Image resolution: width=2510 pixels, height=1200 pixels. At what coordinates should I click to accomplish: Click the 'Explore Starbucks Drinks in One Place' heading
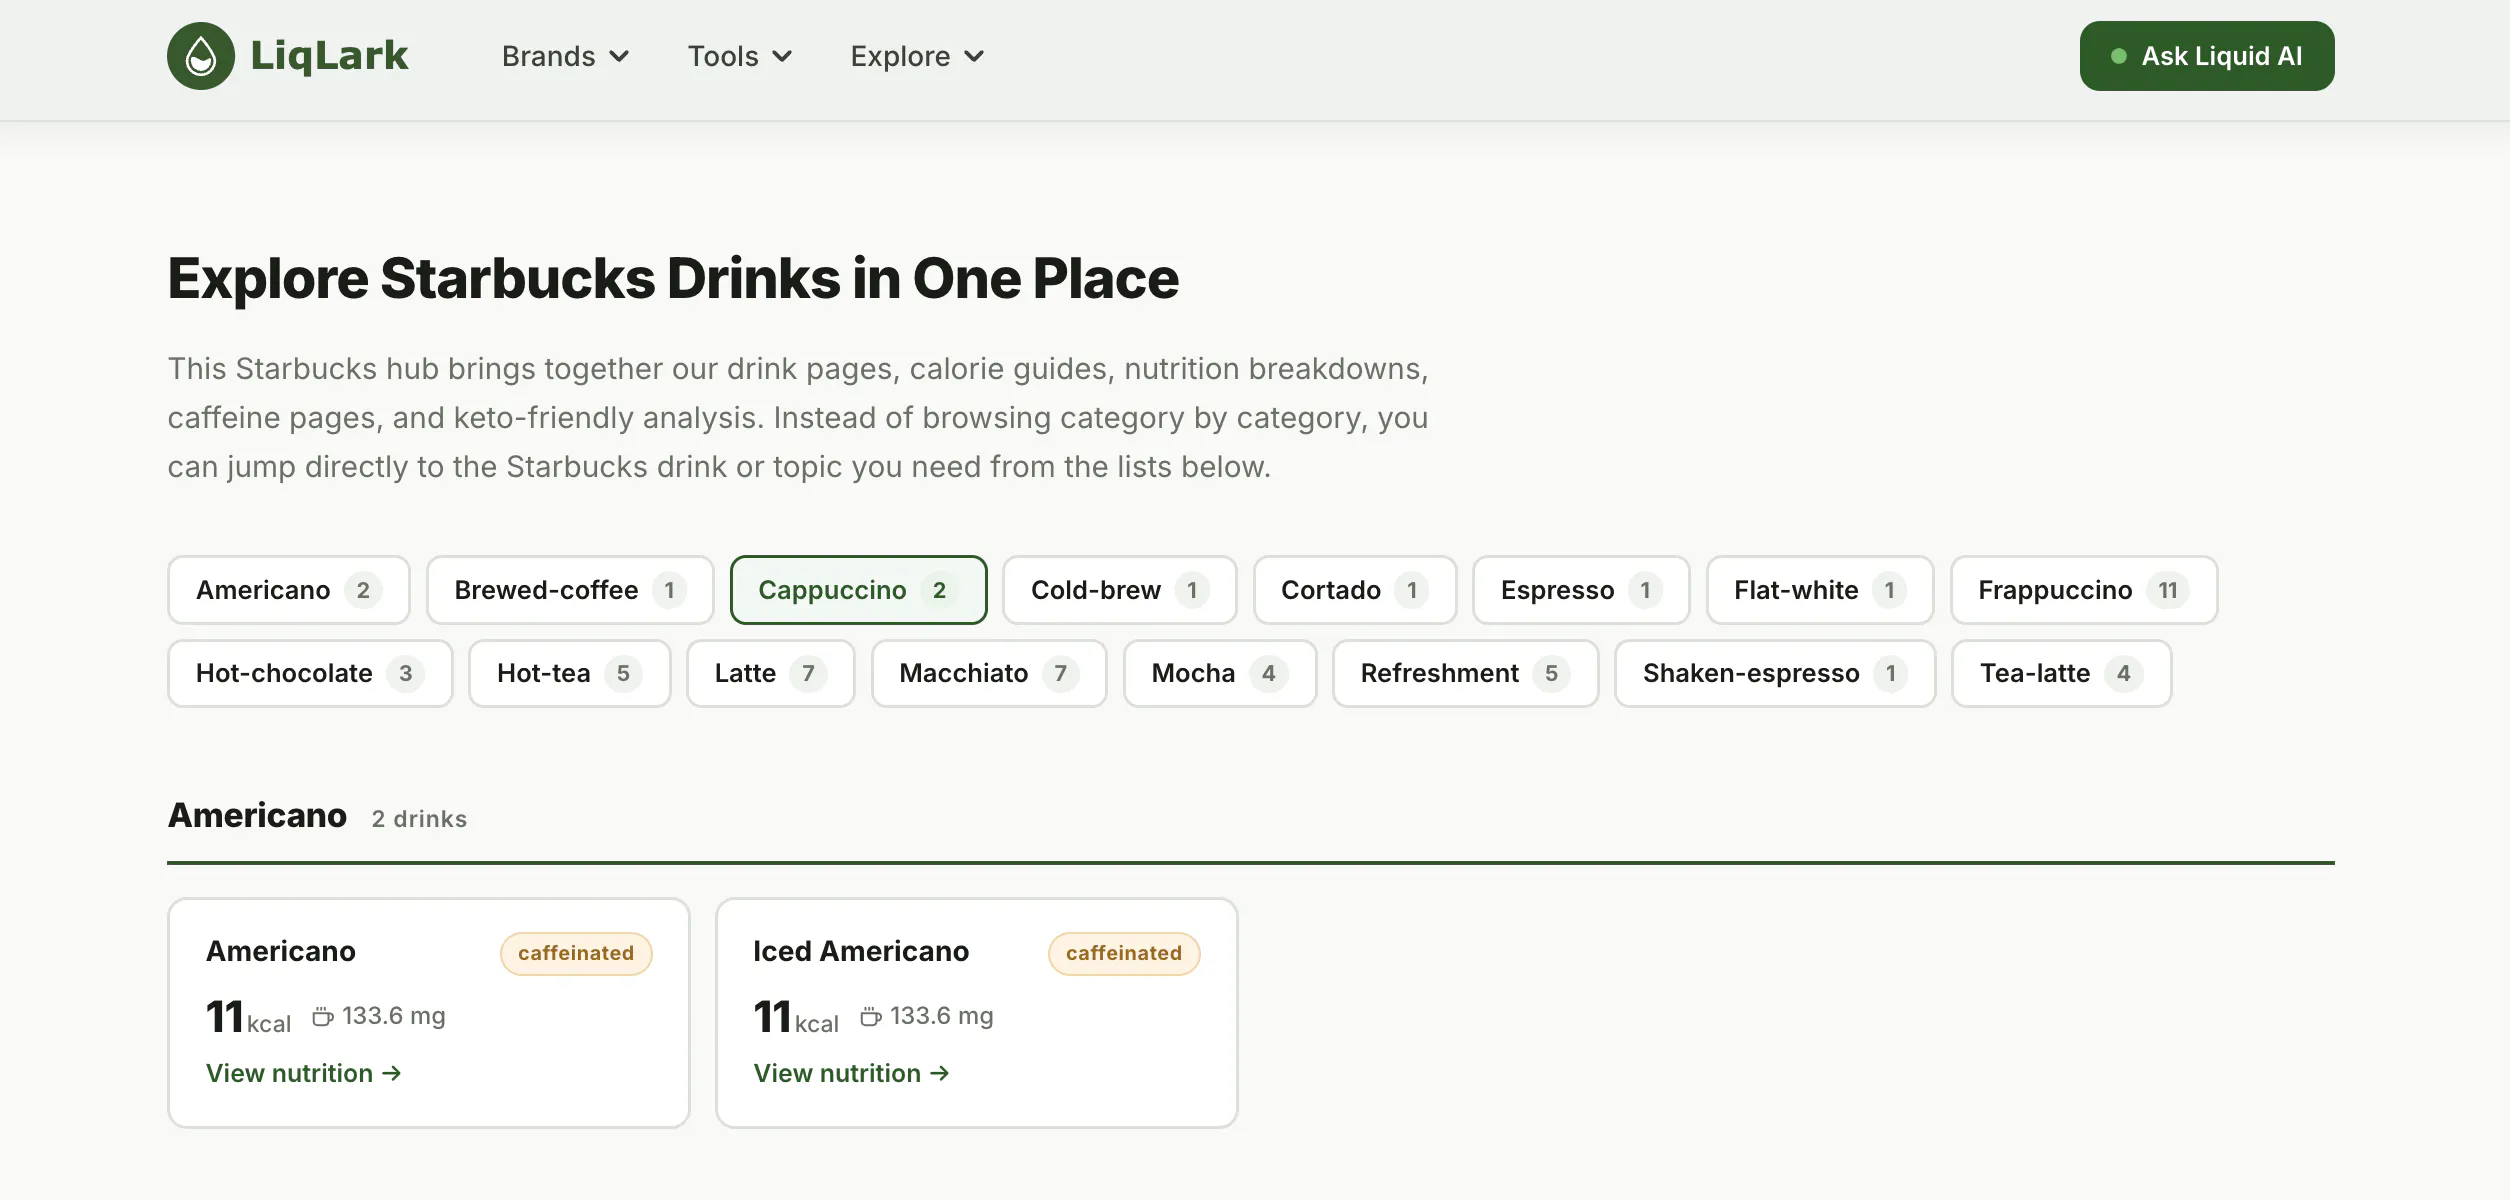tap(673, 278)
